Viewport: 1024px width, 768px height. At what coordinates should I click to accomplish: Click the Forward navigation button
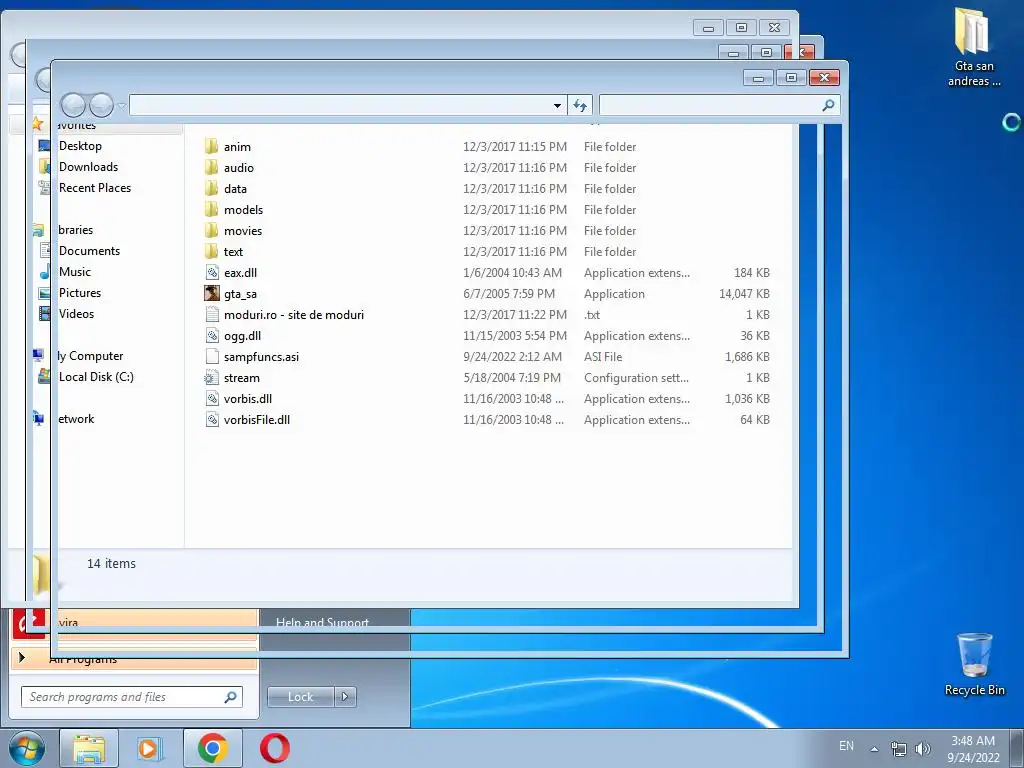point(101,104)
